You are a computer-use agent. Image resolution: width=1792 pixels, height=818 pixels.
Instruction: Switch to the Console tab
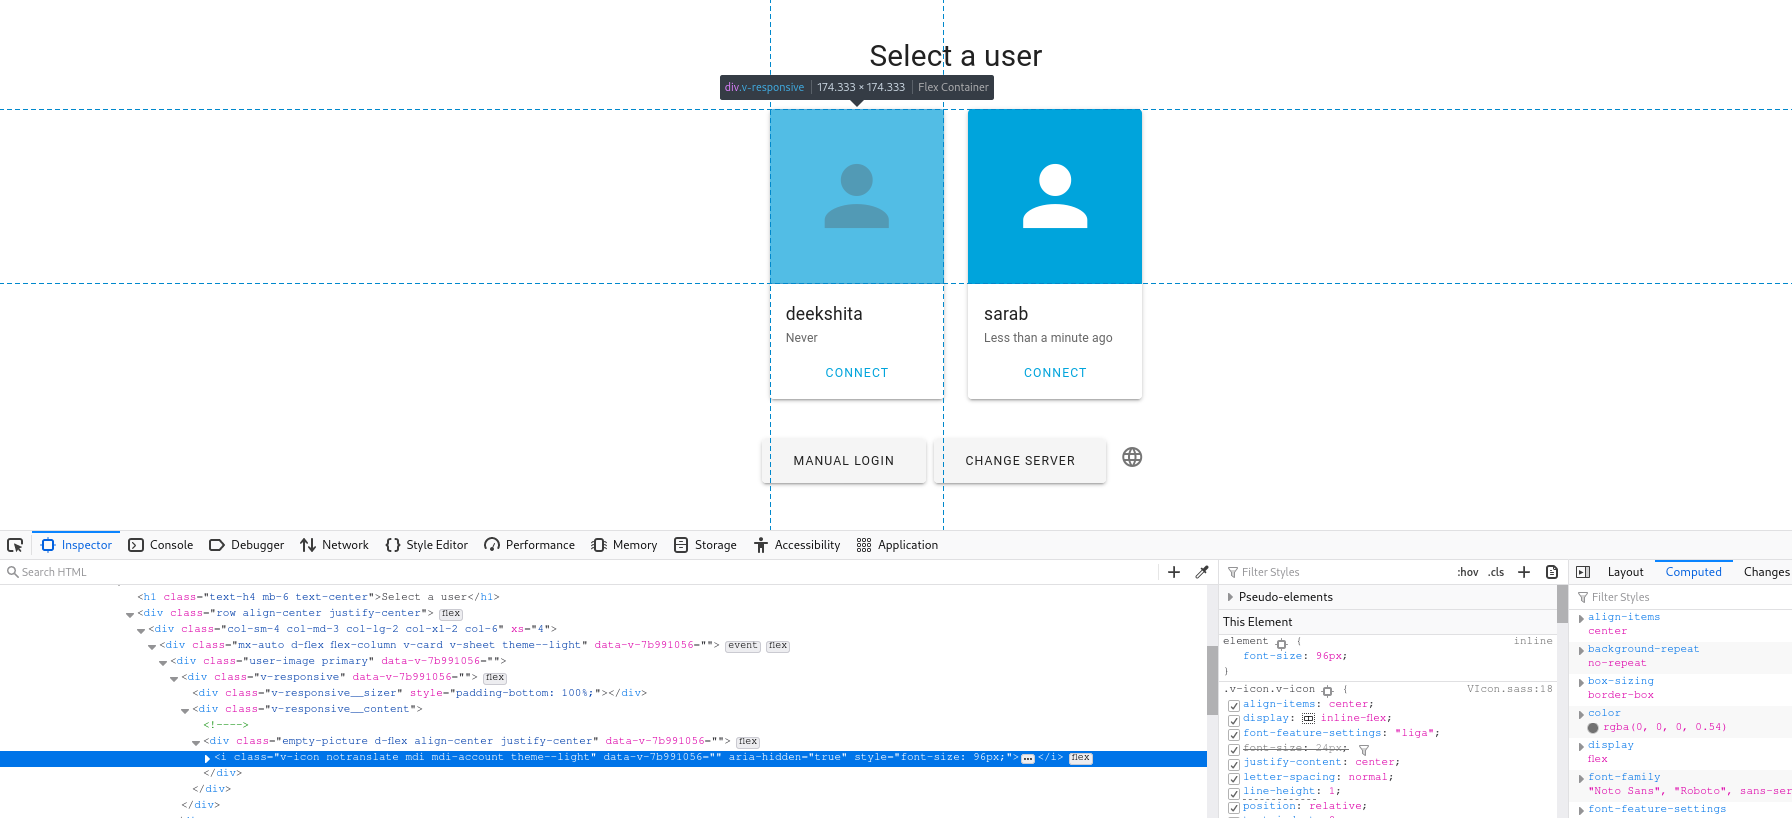coord(161,545)
